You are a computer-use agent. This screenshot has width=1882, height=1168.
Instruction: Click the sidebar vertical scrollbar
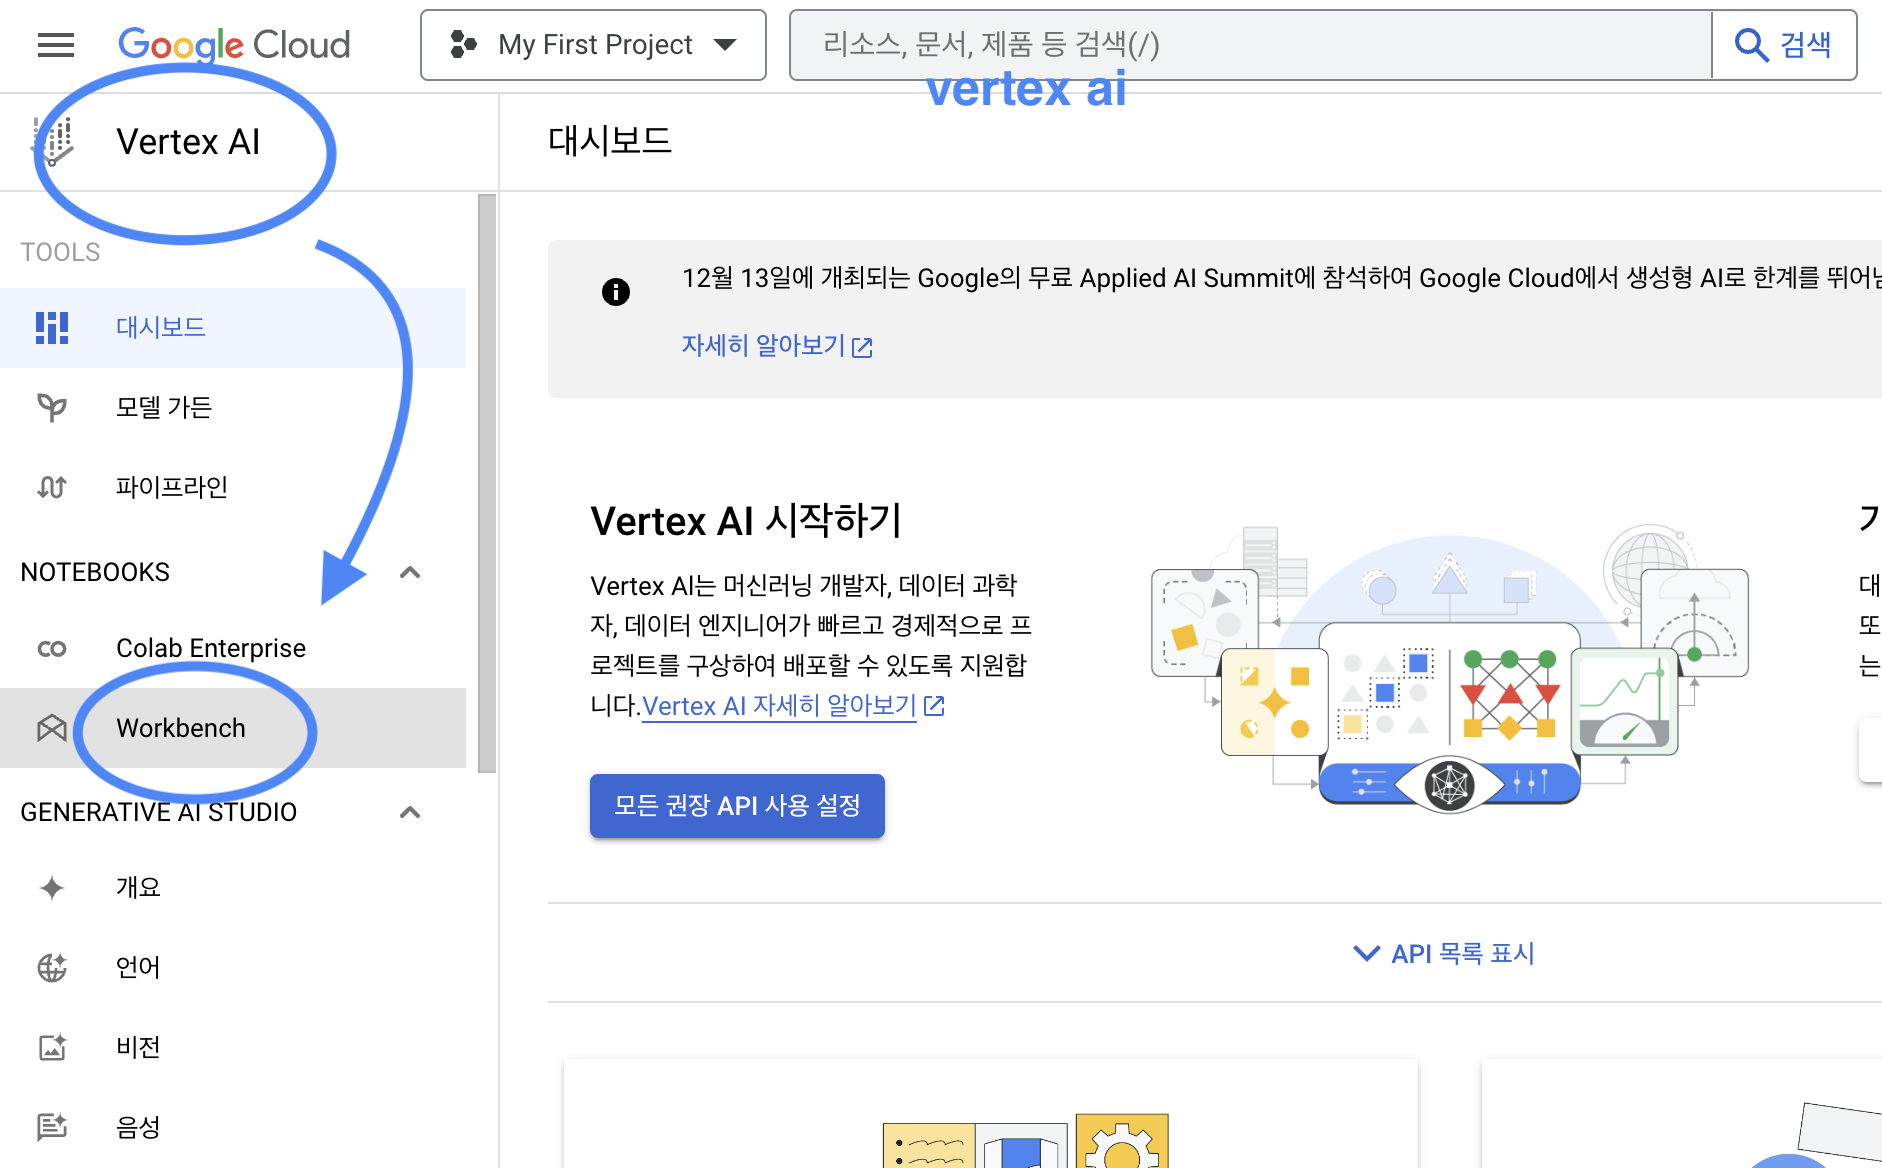tap(487, 483)
